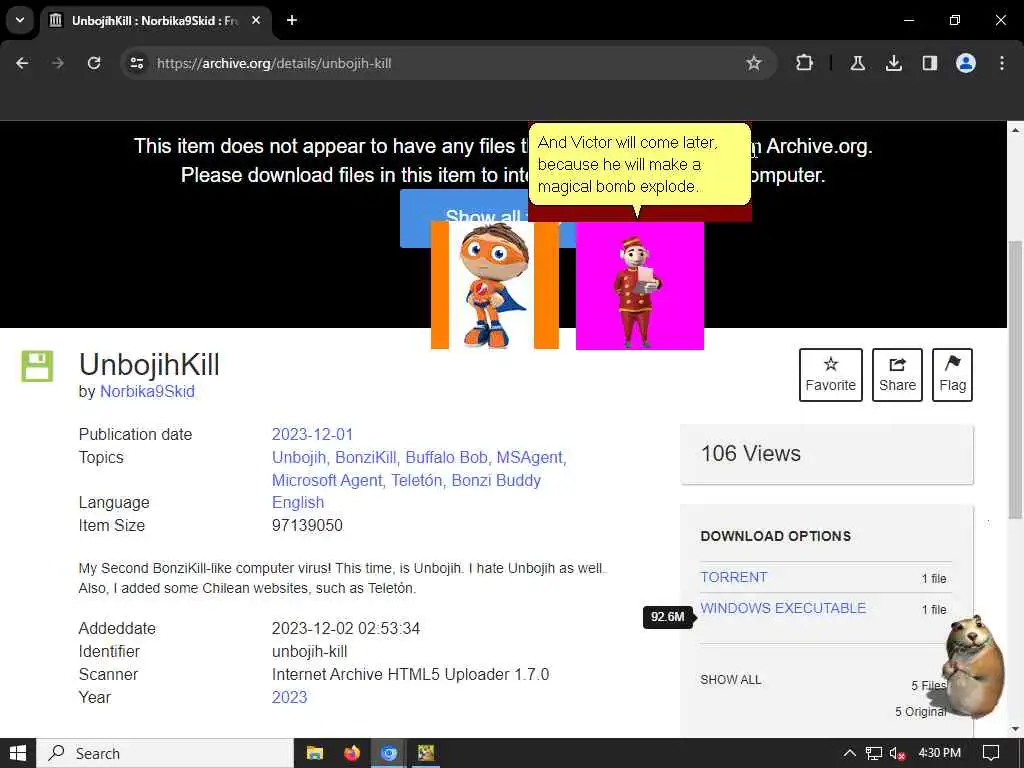The image size is (1024, 768).
Task: Close the UnbojihKill browser tab
Action: click(256, 20)
